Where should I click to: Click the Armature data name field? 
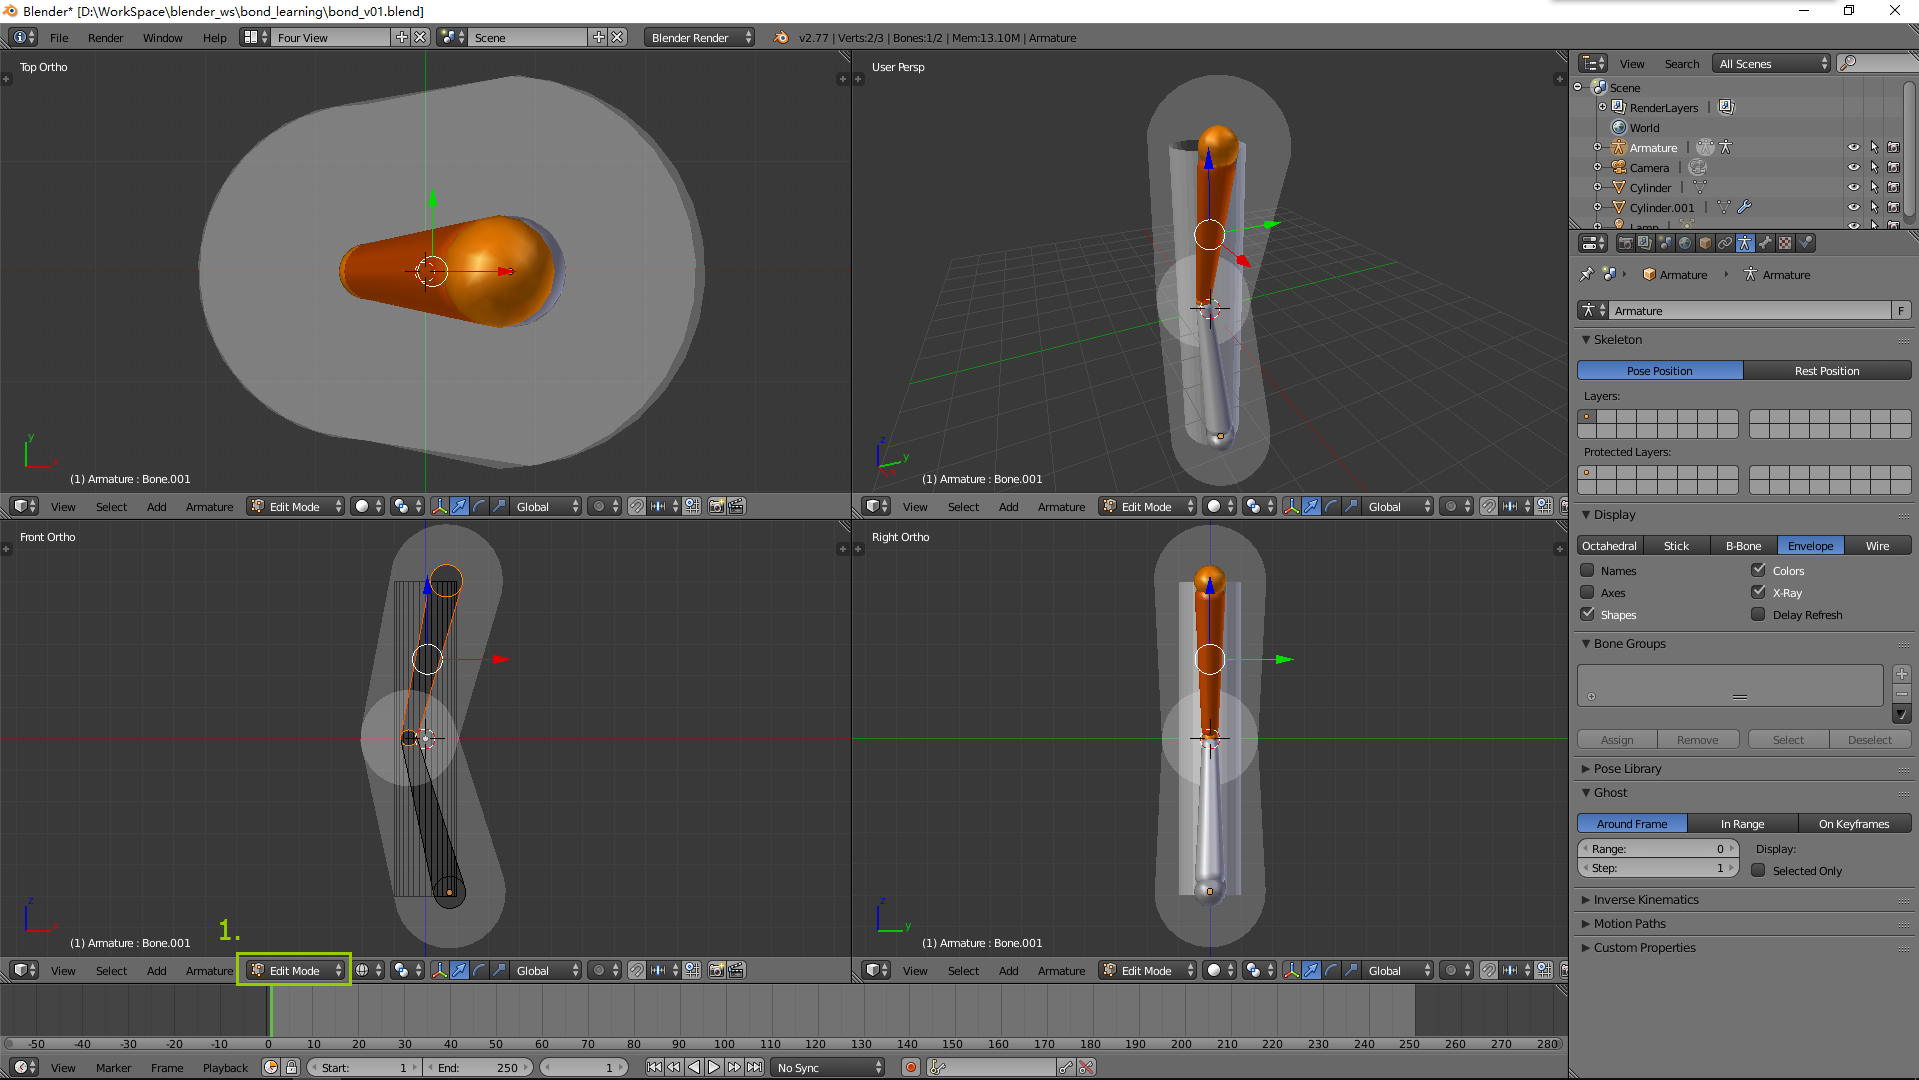[1750, 311]
